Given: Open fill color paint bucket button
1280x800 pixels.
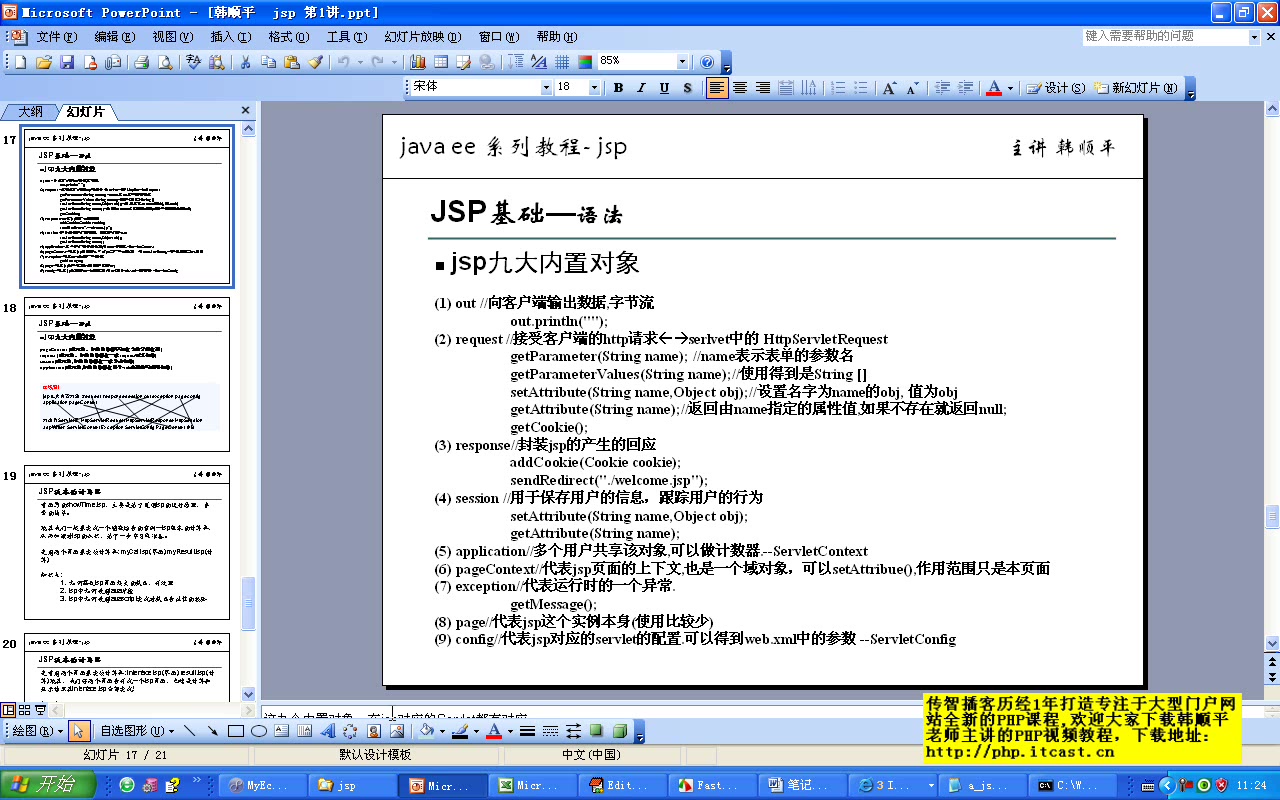Looking at the screenshot, I should (x=426, y=731).
